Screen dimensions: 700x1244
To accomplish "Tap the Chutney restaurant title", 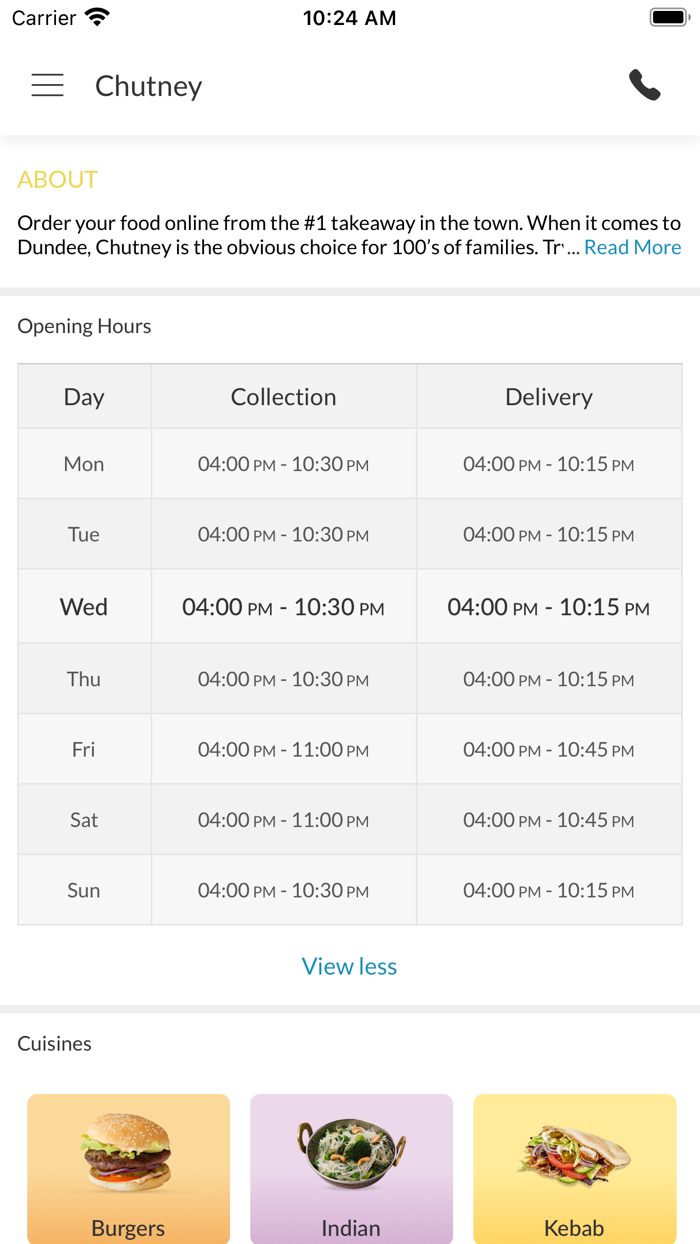I will pyautogui.click(x=149, y=87).
